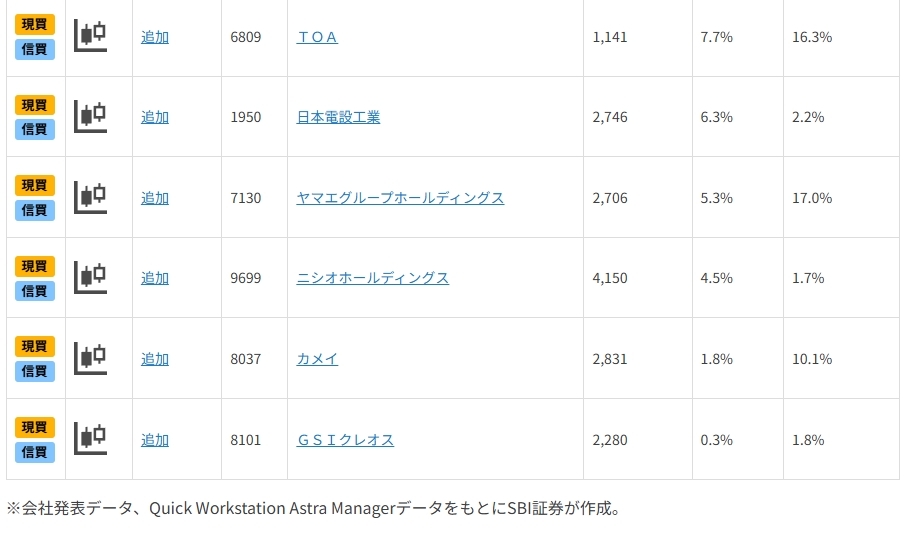Click 追加 link for ニシオホールディングス
The width and height of the screenshot is (910, 541).
[x=155, y=278]
